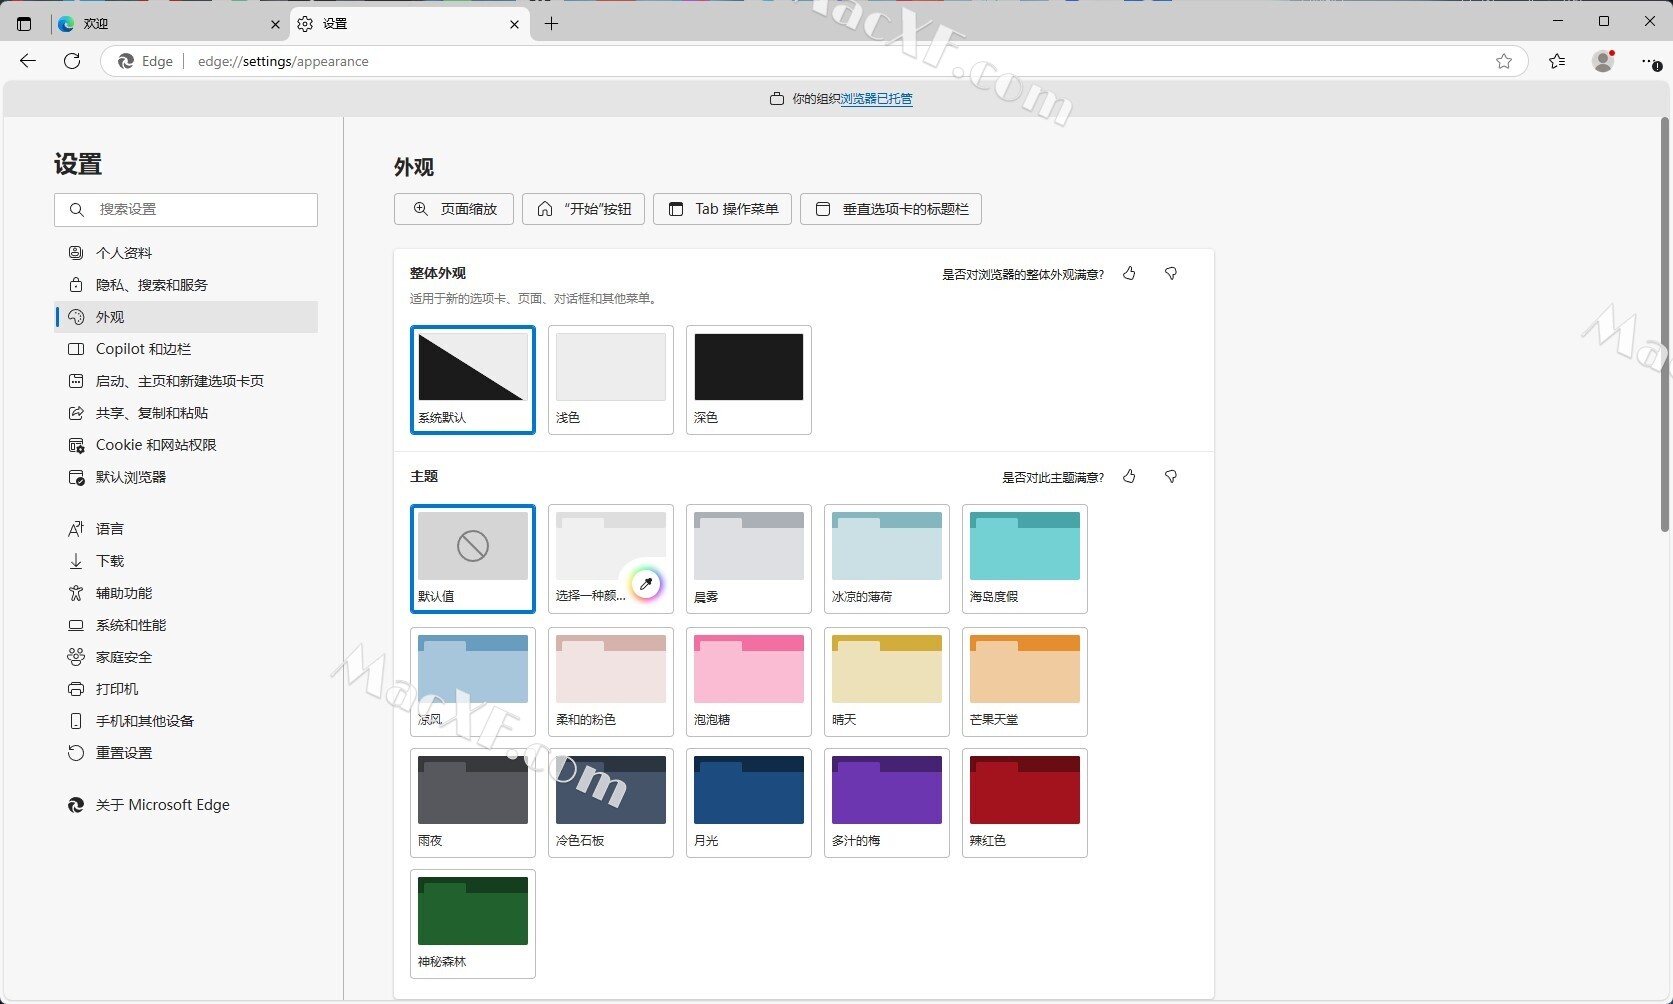Apply the 泡泡糖 theme
The width and height of the screenshot is (1673, 1004).
tap(749, 682)
